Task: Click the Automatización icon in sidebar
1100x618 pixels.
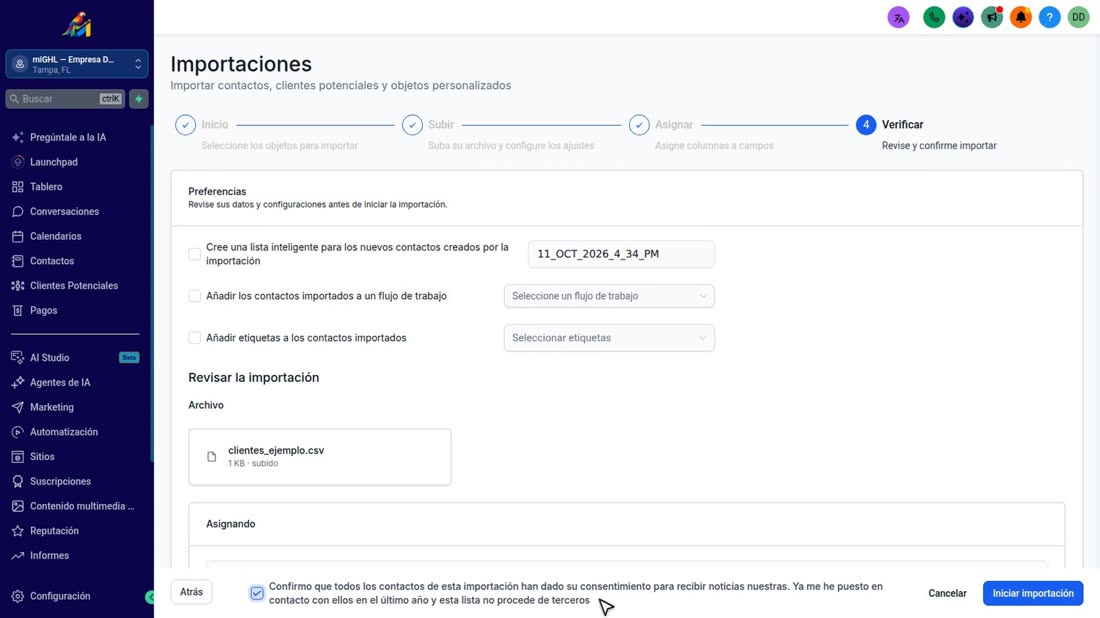Action: point(18,432)
